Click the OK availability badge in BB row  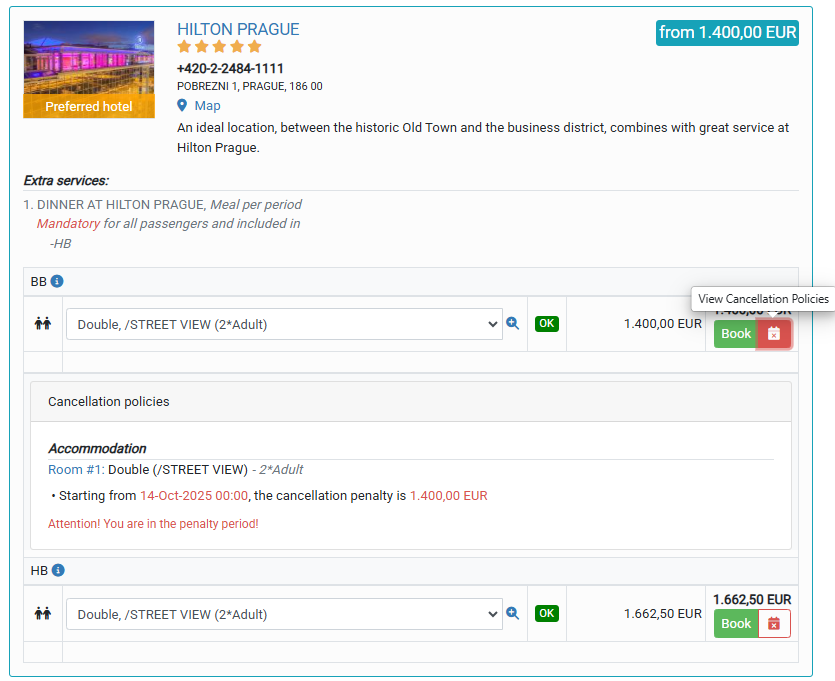547,323
